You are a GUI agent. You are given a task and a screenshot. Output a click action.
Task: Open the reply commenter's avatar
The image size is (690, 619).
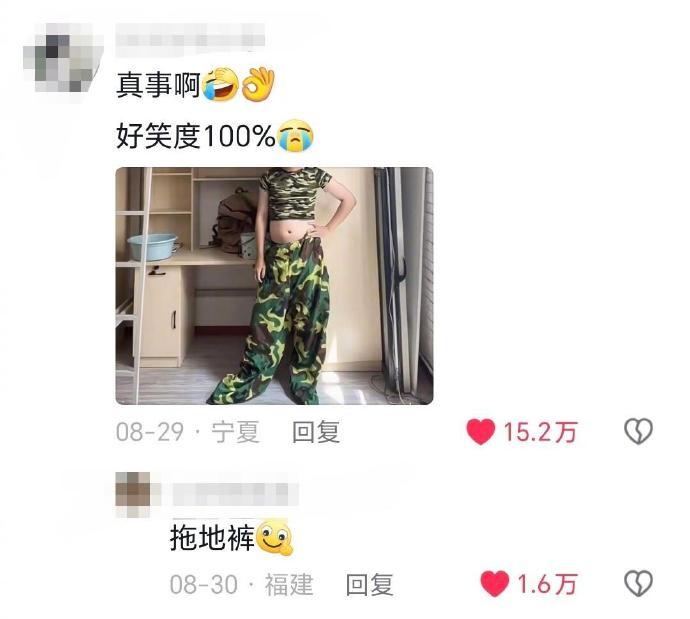(x=133, y=494)
